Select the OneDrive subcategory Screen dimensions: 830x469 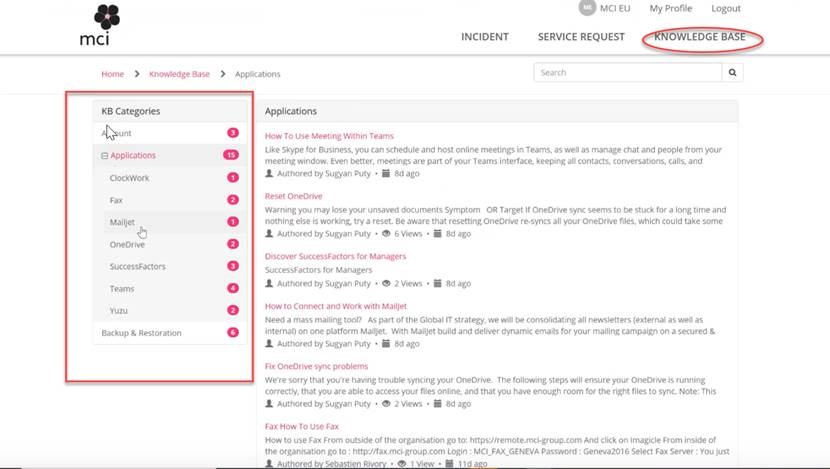tap(127, 245)
